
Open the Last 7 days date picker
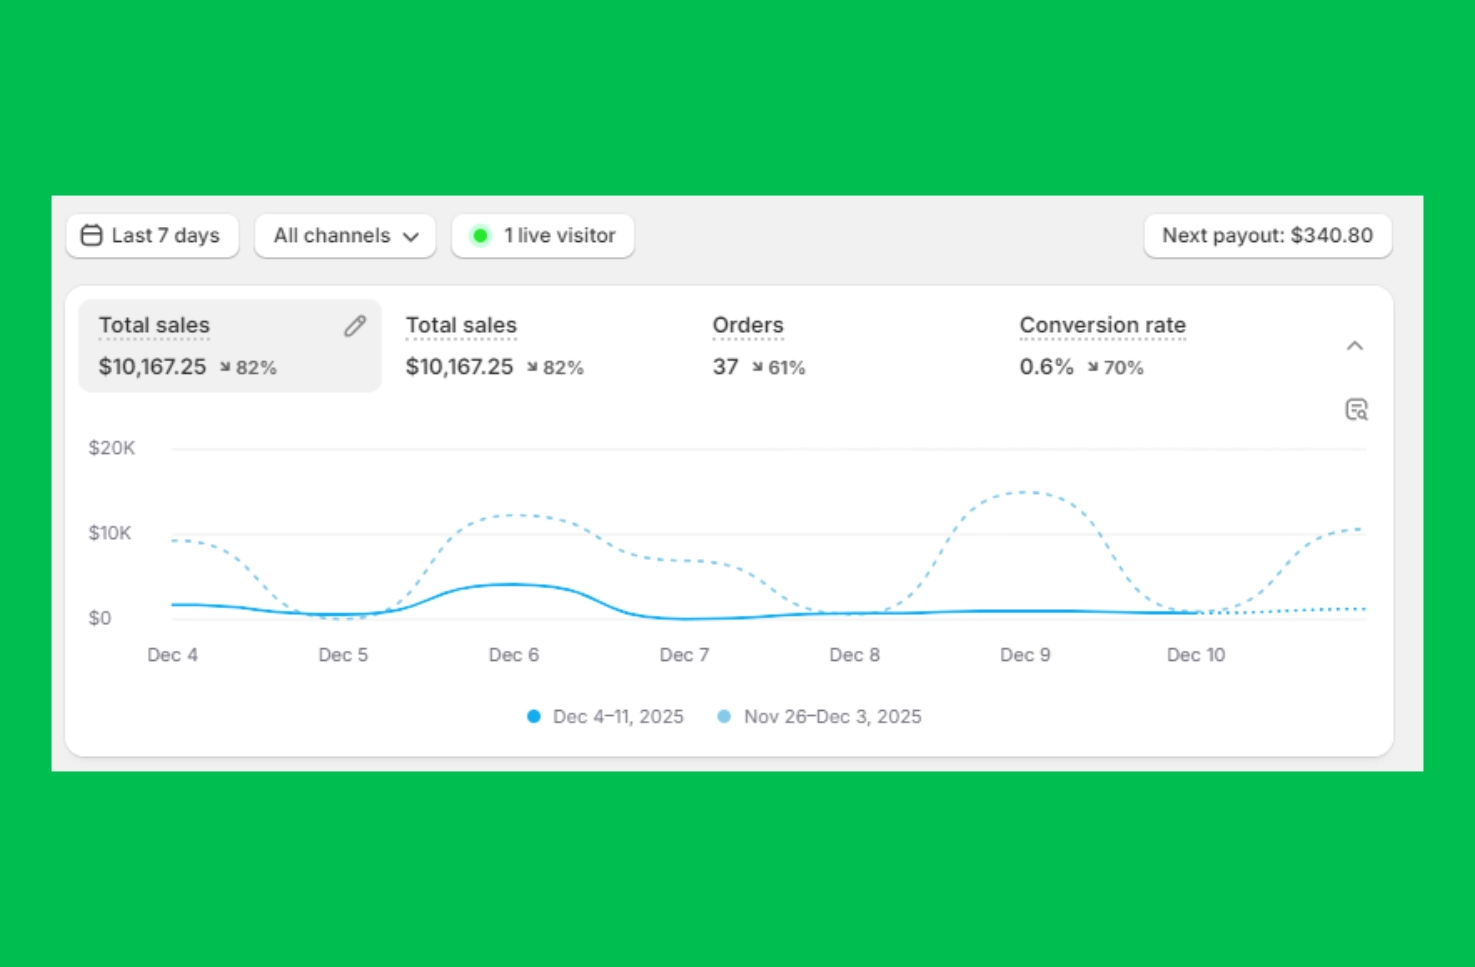pyautogui.click(x=152, y=236)
